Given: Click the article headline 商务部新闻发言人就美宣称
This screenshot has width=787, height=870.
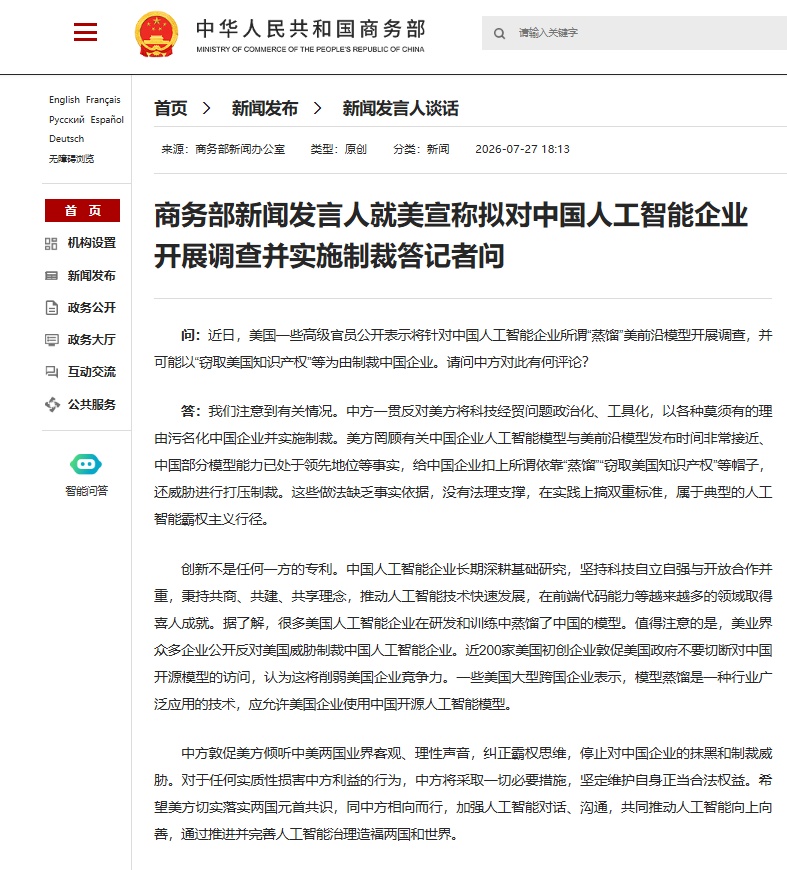Looking at the screenshot, I should pyautogui.click(x=451, y=236).
